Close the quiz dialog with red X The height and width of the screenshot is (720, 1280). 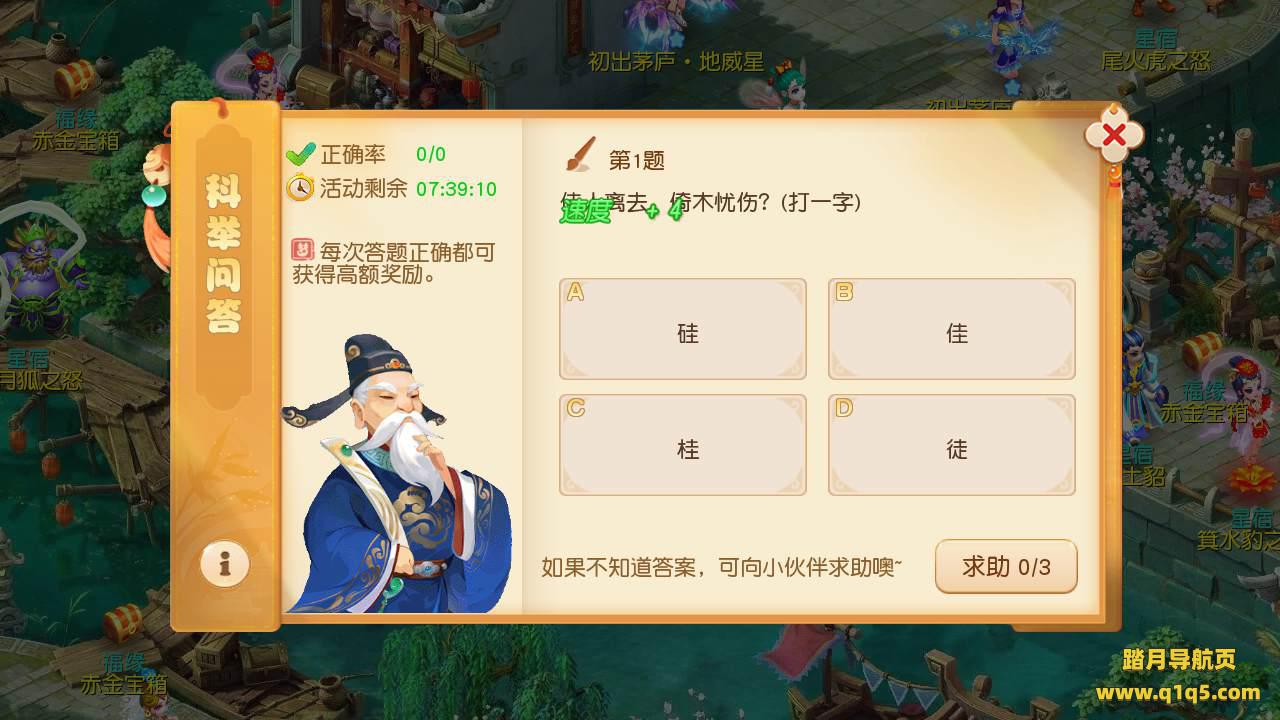click(1113, 136)
